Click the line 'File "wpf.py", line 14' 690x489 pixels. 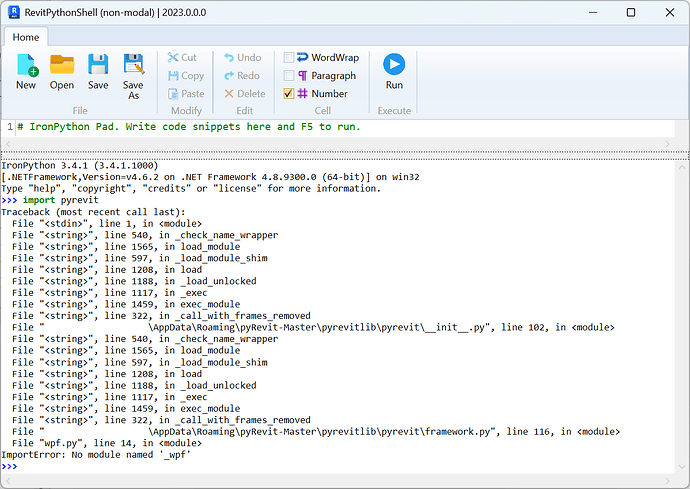pyautogui.click(x=107, y=443)
